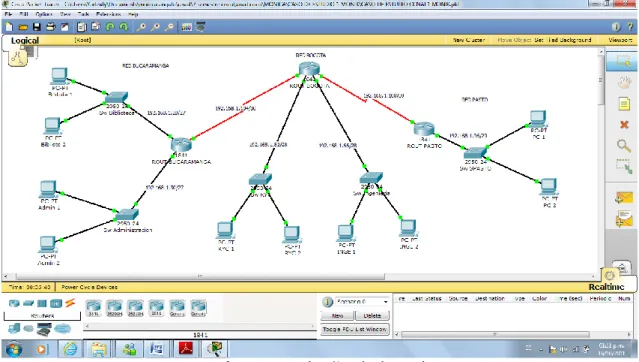Click the Redo green arrow icon

tap(123, 27)
